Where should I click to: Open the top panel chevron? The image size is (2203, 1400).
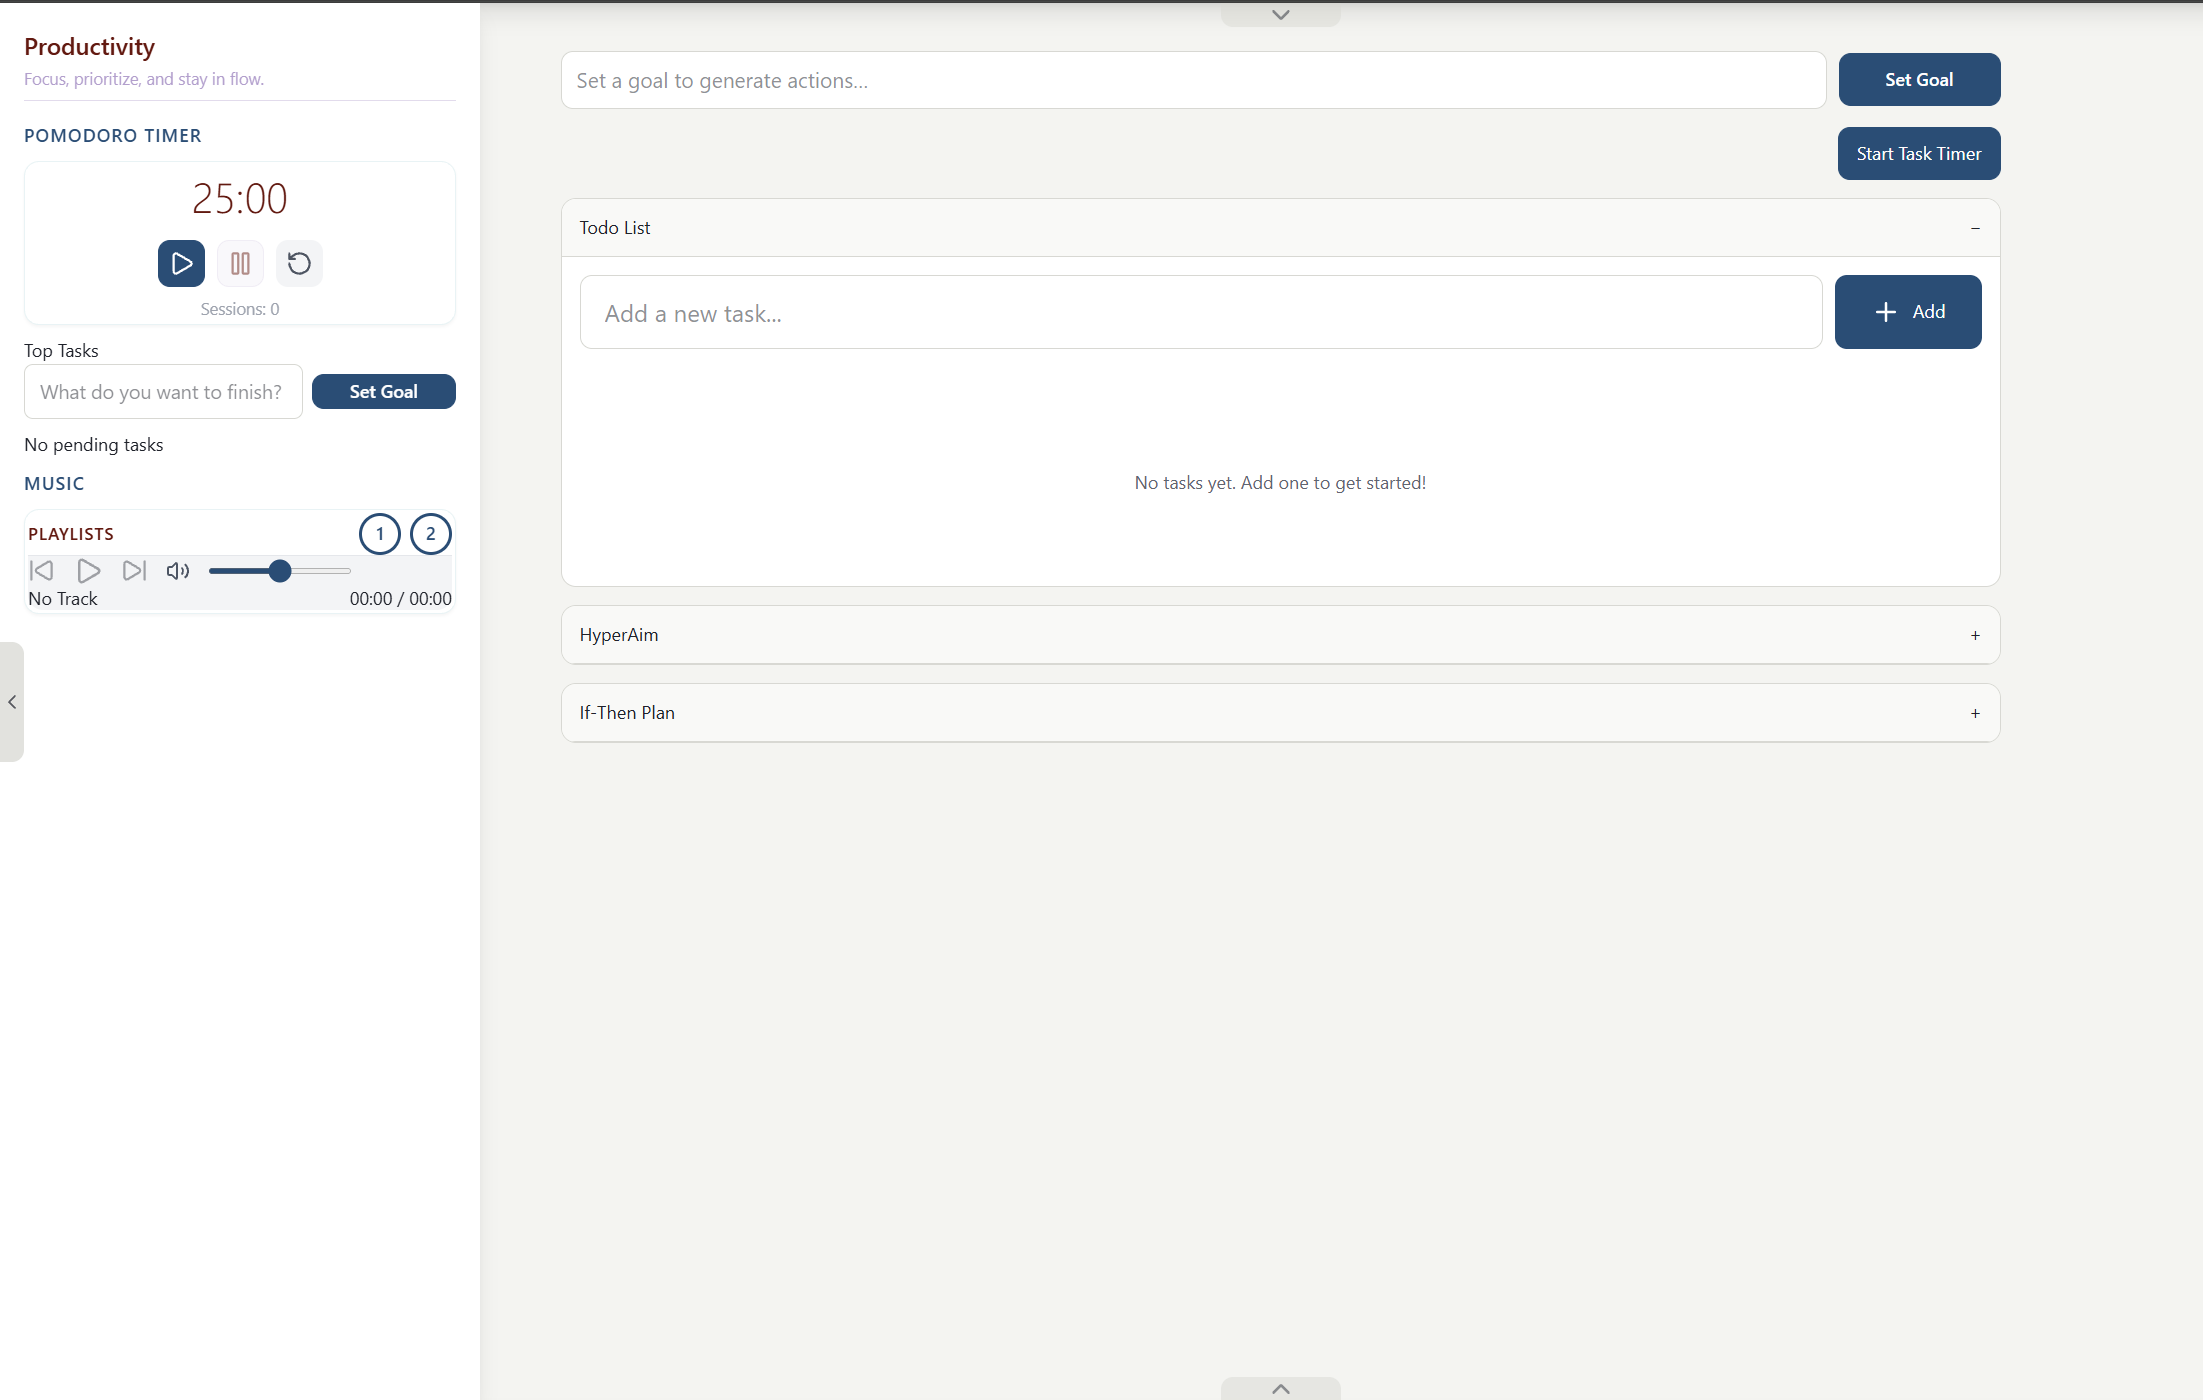[1280, 14]
